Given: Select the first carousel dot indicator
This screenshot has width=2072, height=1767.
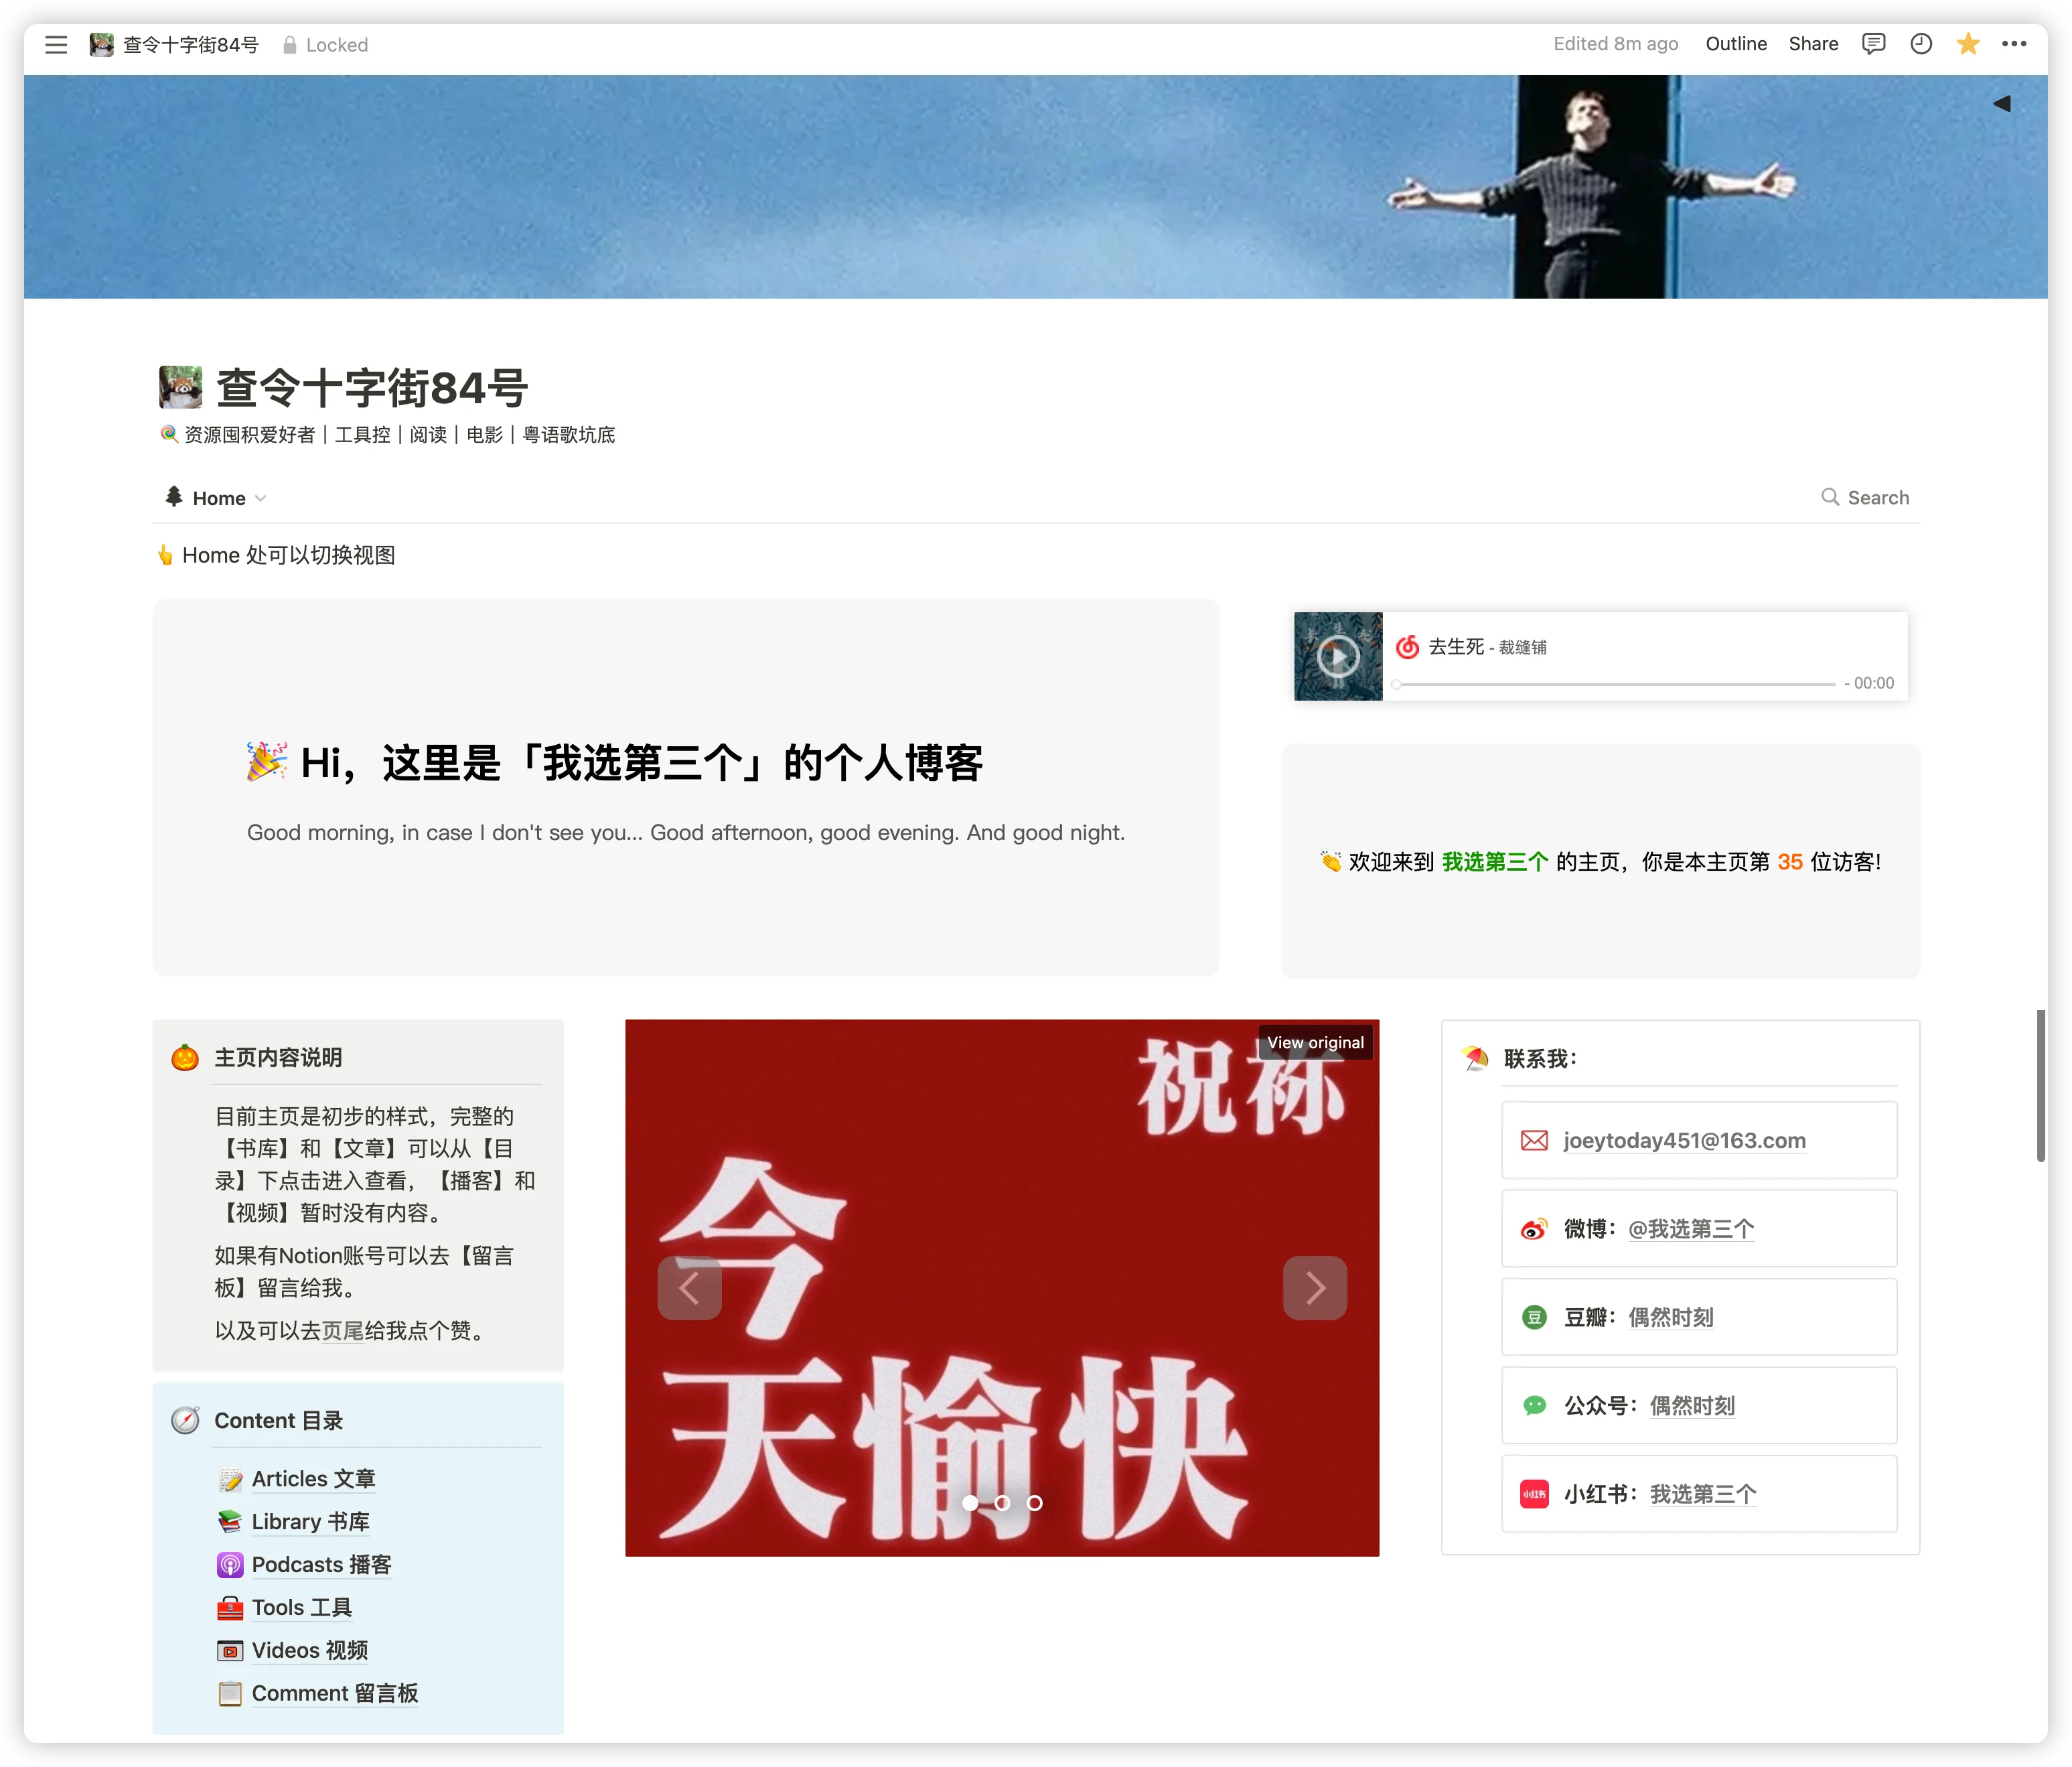Looking at the screenshot, I should click(970, 1503).
